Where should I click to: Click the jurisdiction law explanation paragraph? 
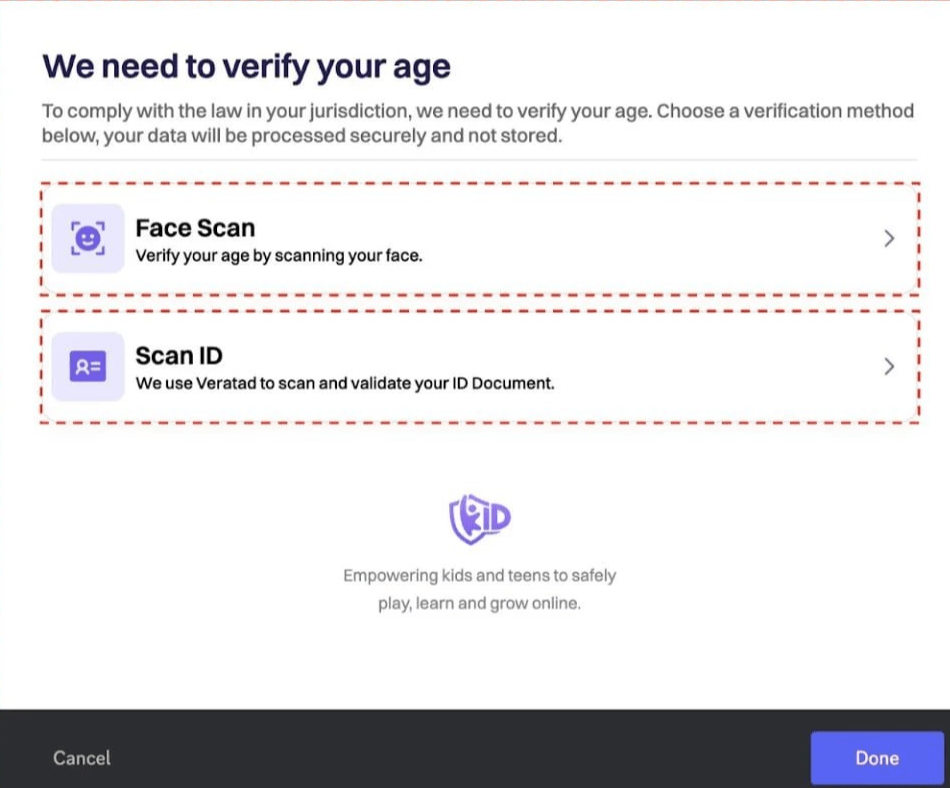[x=477, y=123]
